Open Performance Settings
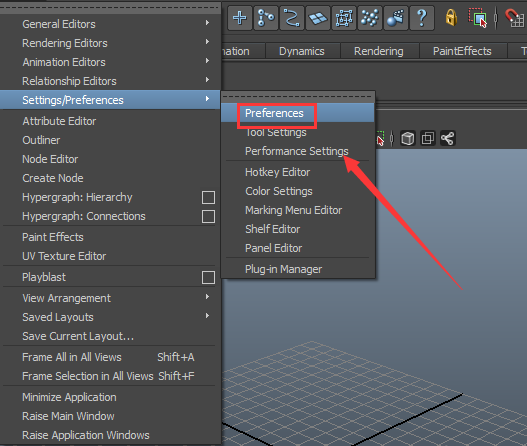The height and width of the screenshot is (446, 527). tap(298, 151)
